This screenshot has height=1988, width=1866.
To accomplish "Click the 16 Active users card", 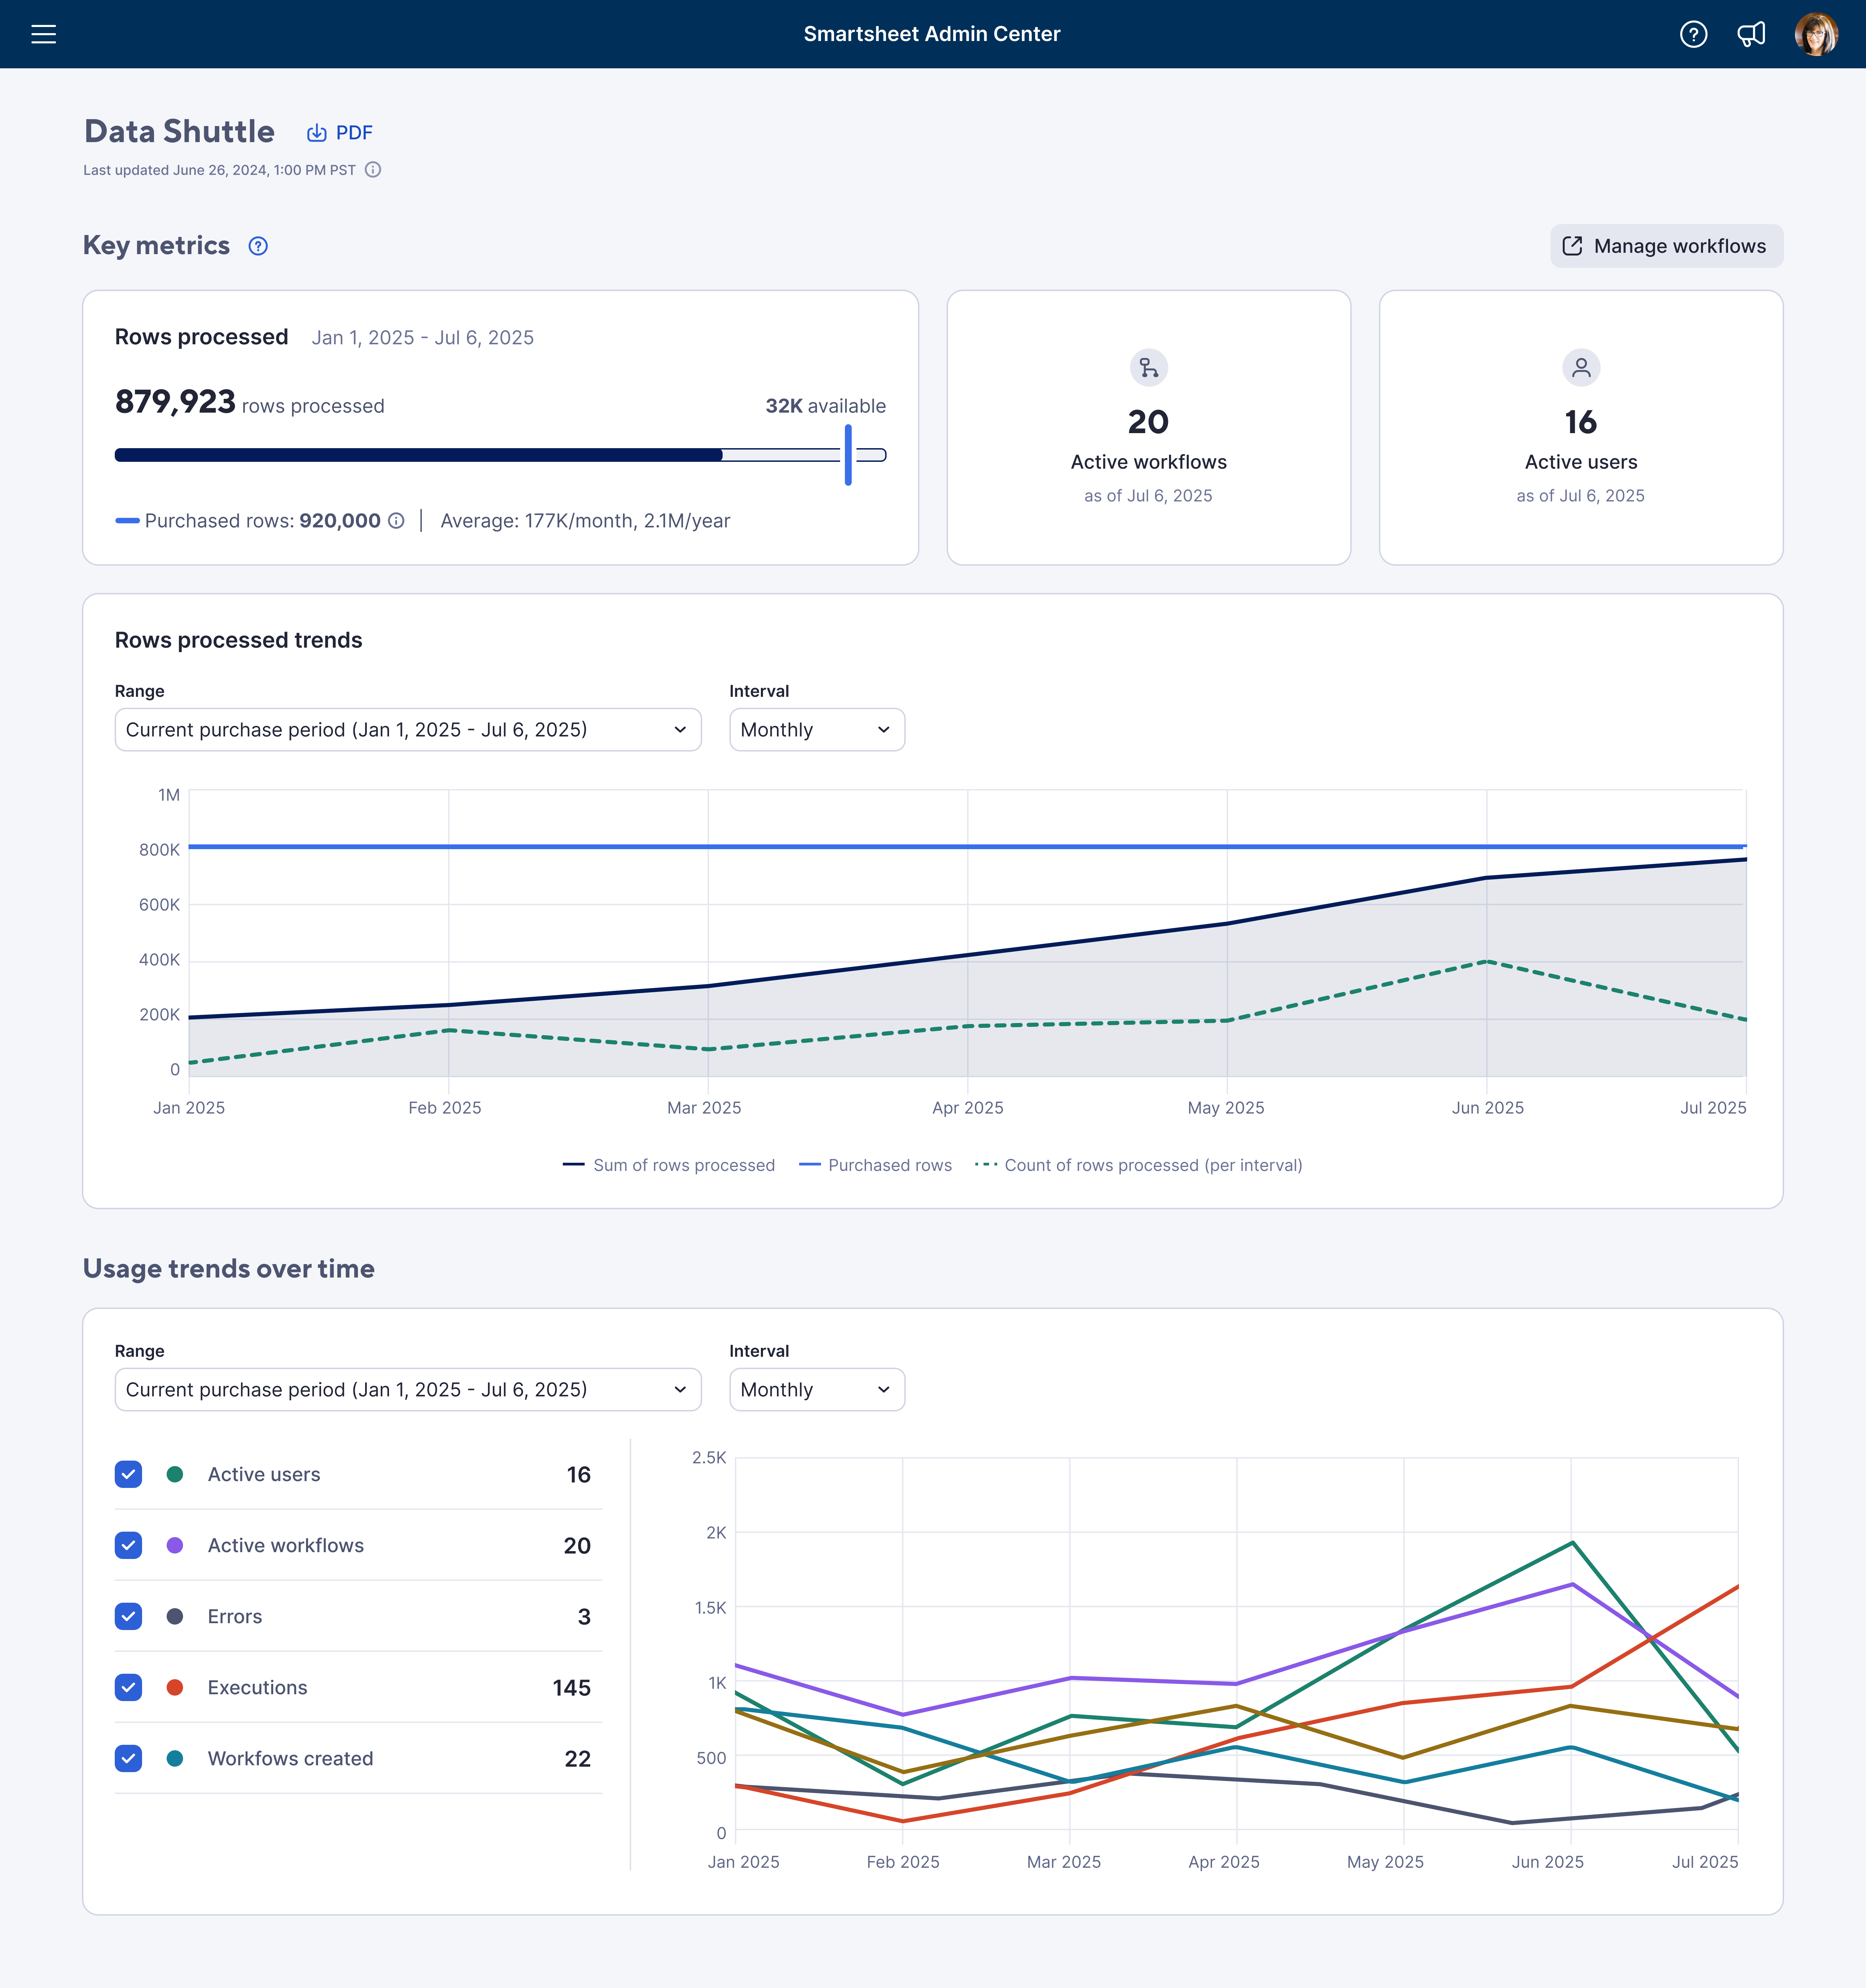I will tap(1581, 428).
